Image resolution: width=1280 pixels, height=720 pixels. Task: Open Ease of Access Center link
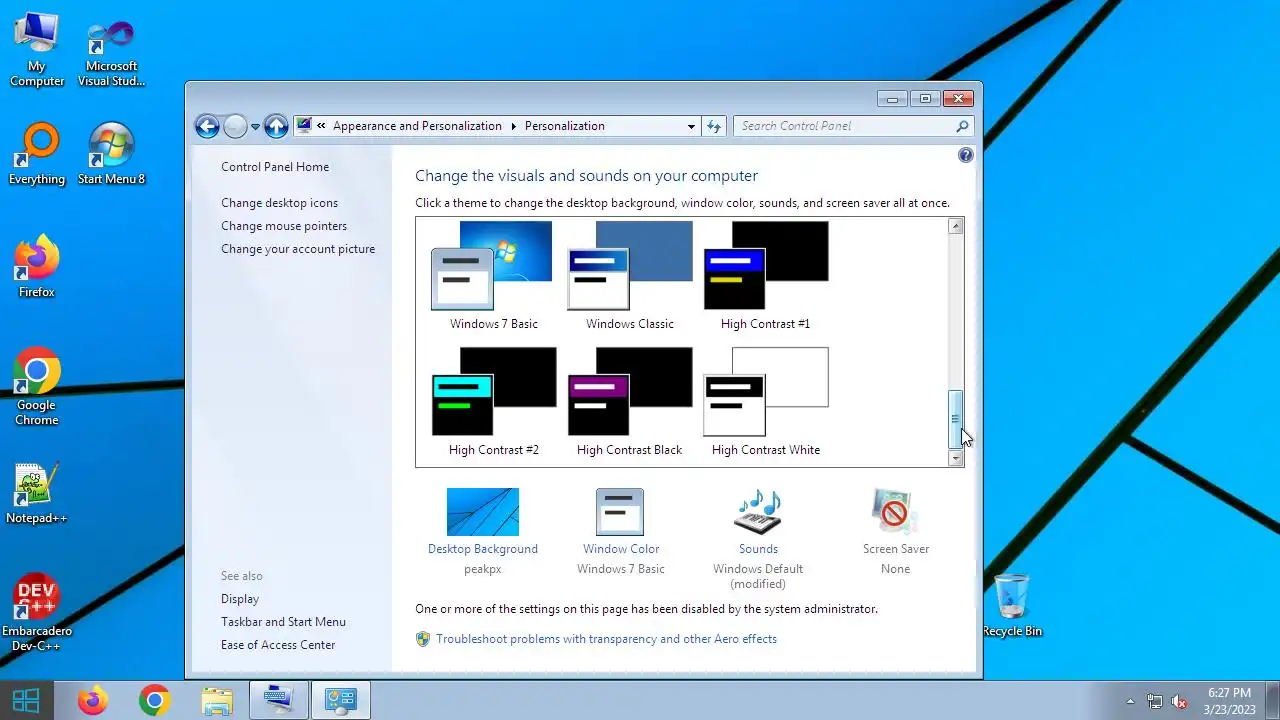(x=278, y=645)
